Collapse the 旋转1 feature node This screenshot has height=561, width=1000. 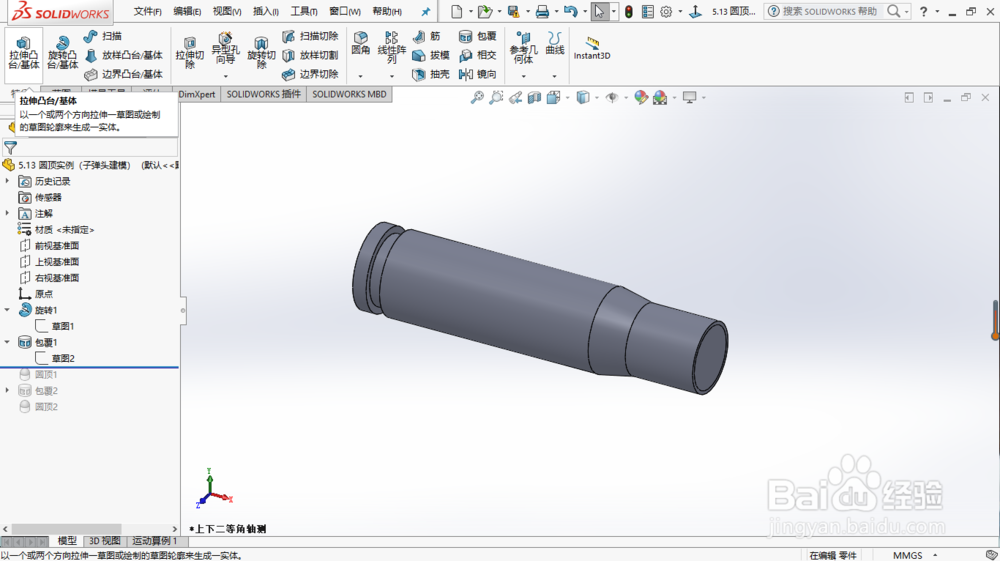click(7, 310)
